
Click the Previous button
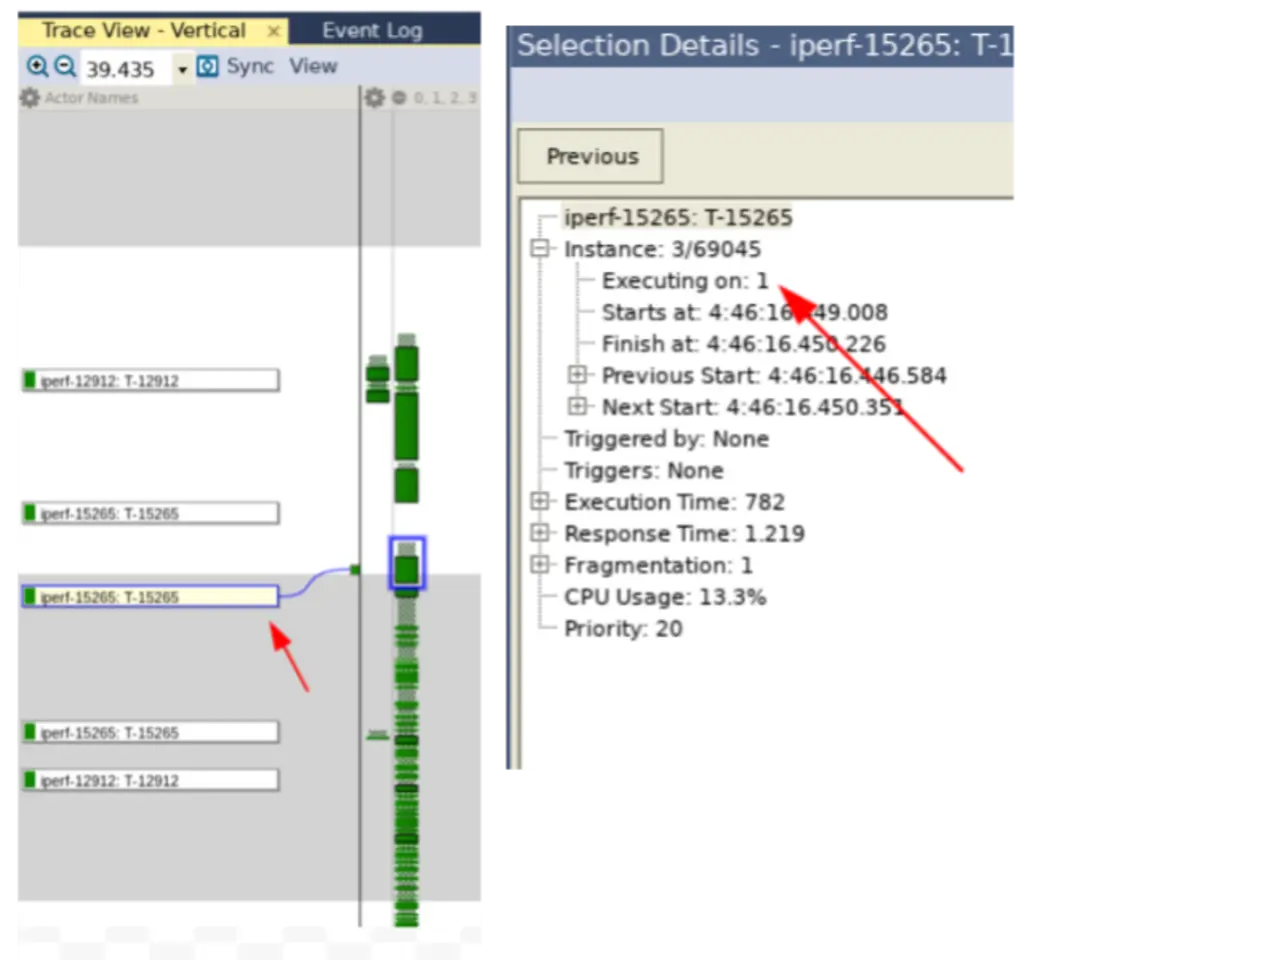tap(591, 157)
